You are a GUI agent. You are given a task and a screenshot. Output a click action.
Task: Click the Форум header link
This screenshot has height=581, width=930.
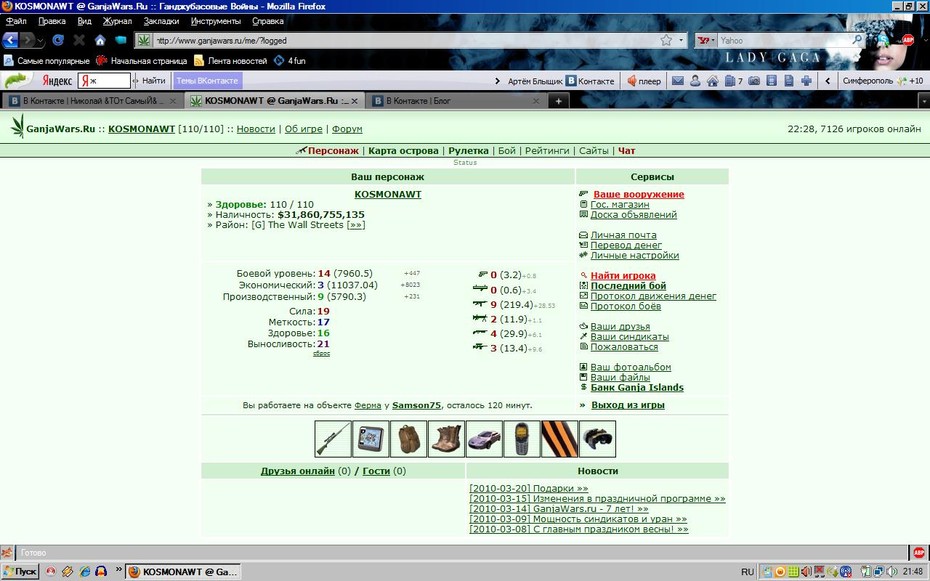pyautogui.click(x=347, y=129)
